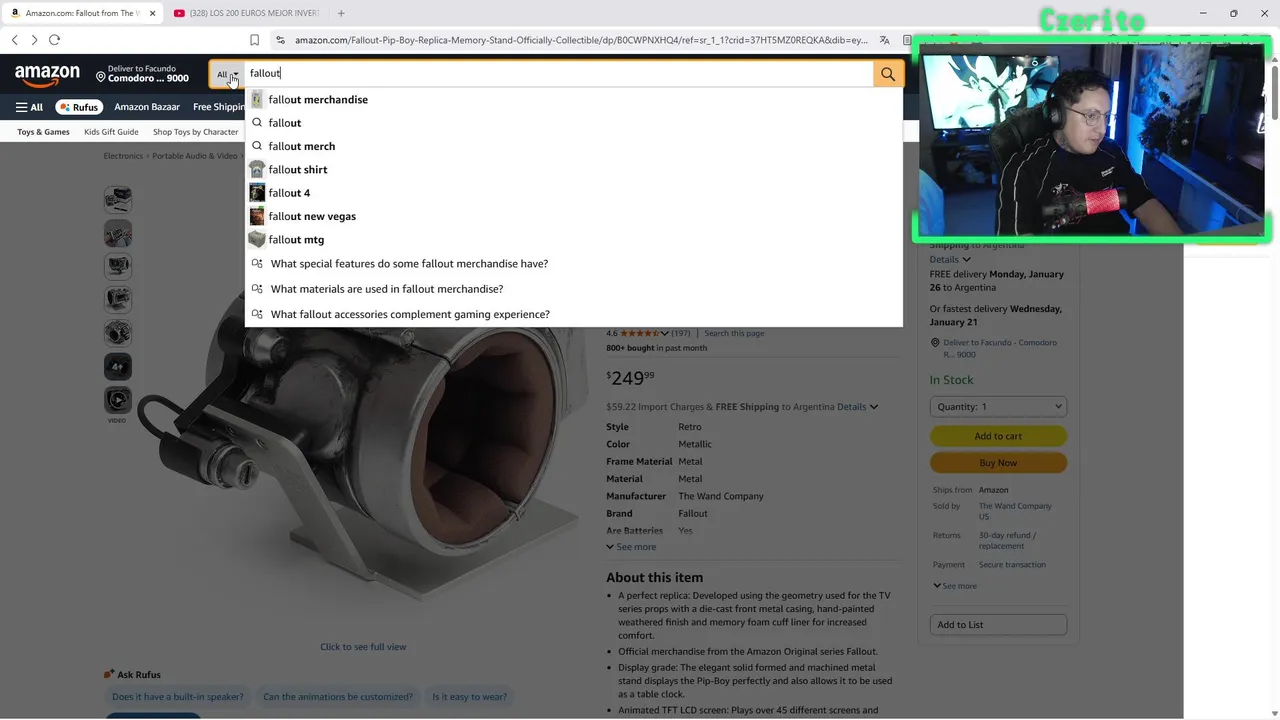Close the Amazon browser tab
Image resolution: width=1280 pixels, height=720 pixels.
click(x=153, y=13)
